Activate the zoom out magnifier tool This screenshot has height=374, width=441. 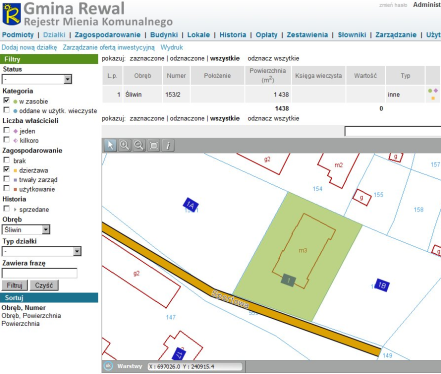[x=139, y=146]
